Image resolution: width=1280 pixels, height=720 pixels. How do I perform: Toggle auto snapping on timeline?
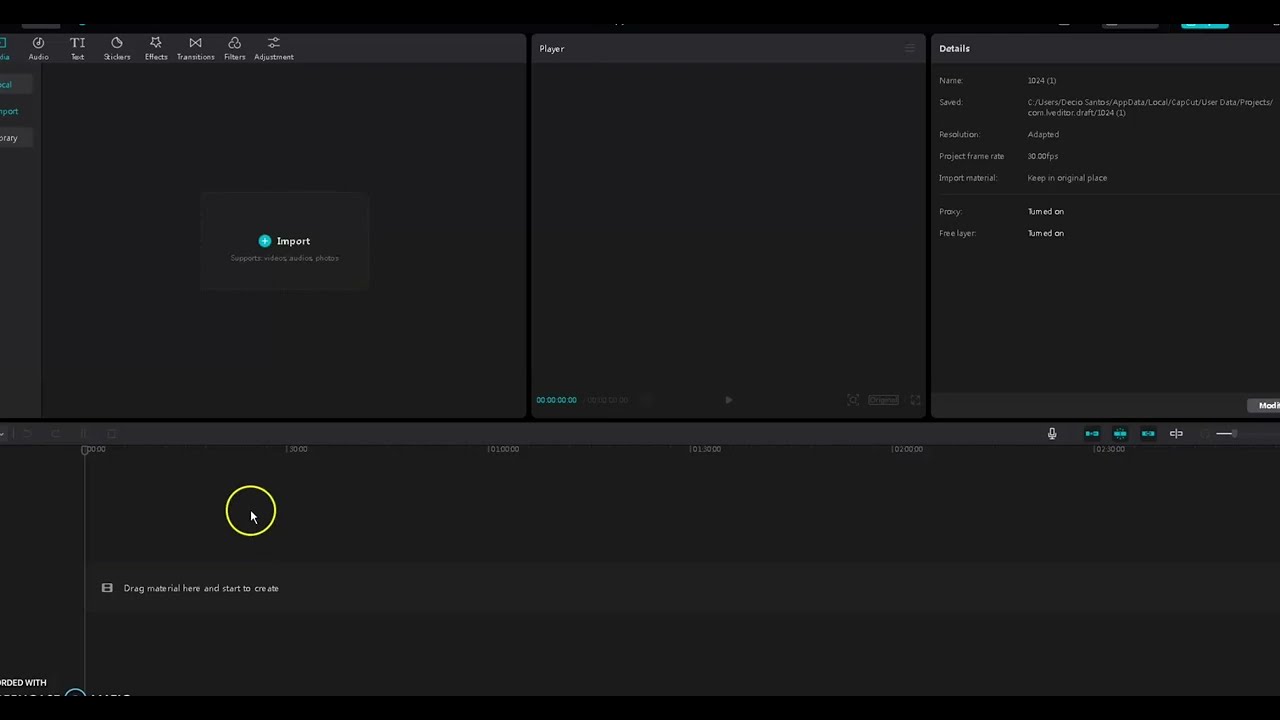(1120, 434)
